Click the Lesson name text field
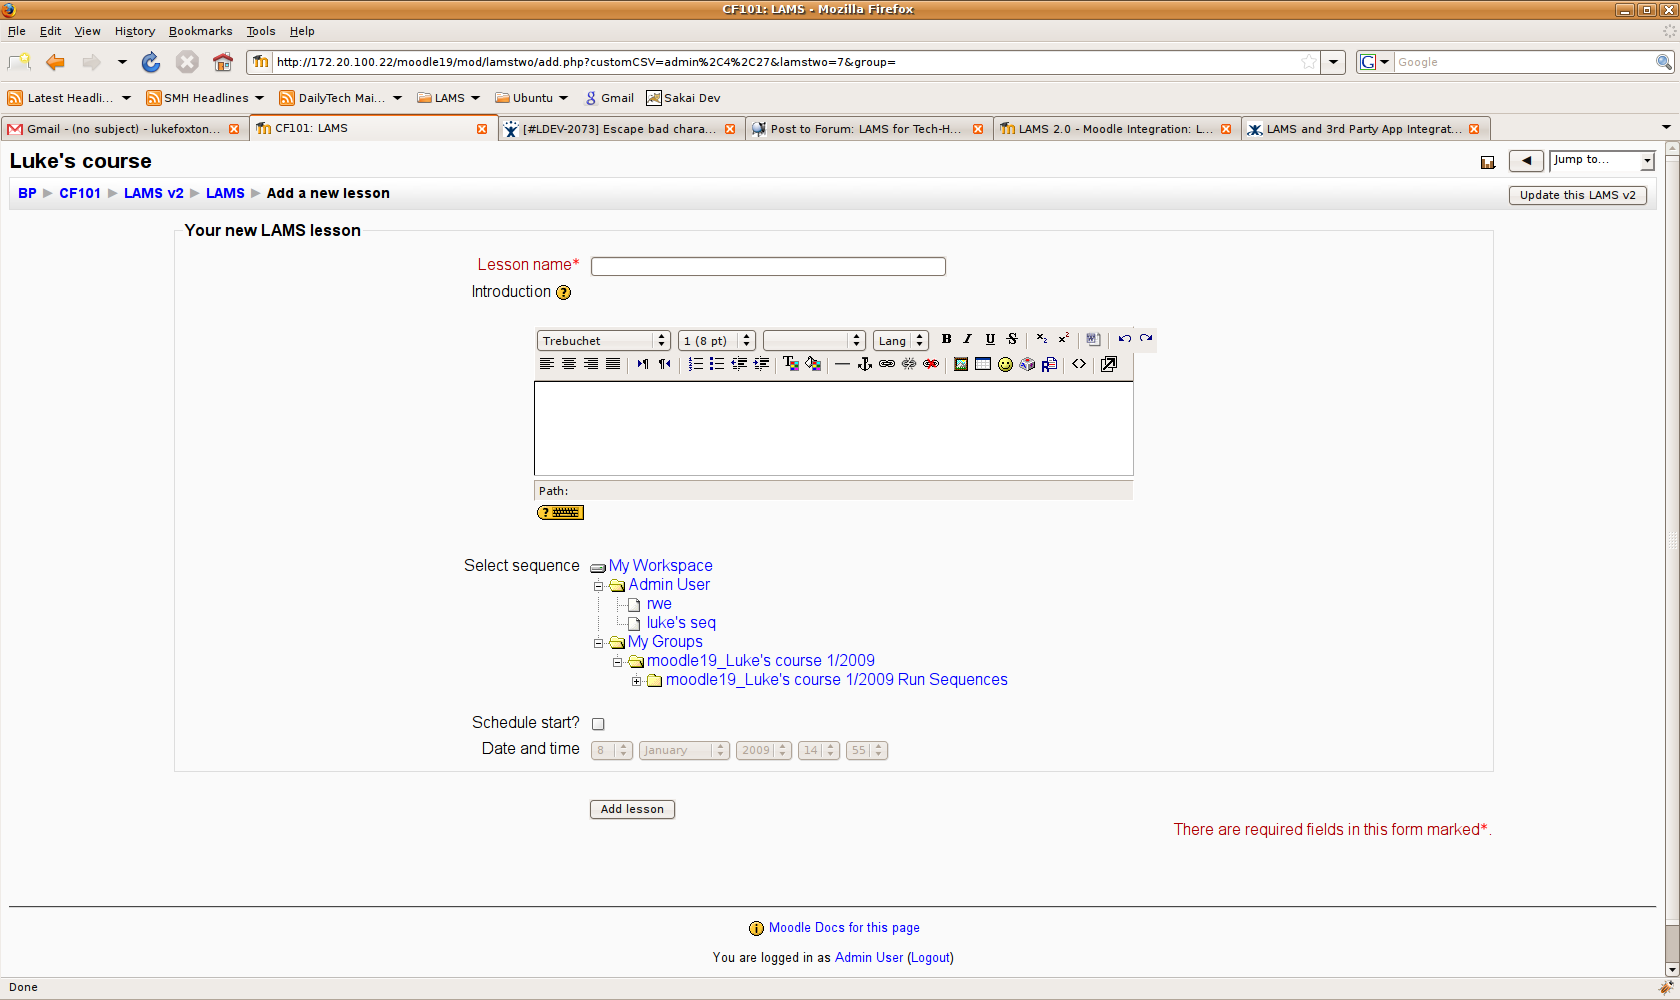This screenshot has height=1000, width=1680. click(x=768, y=266)
